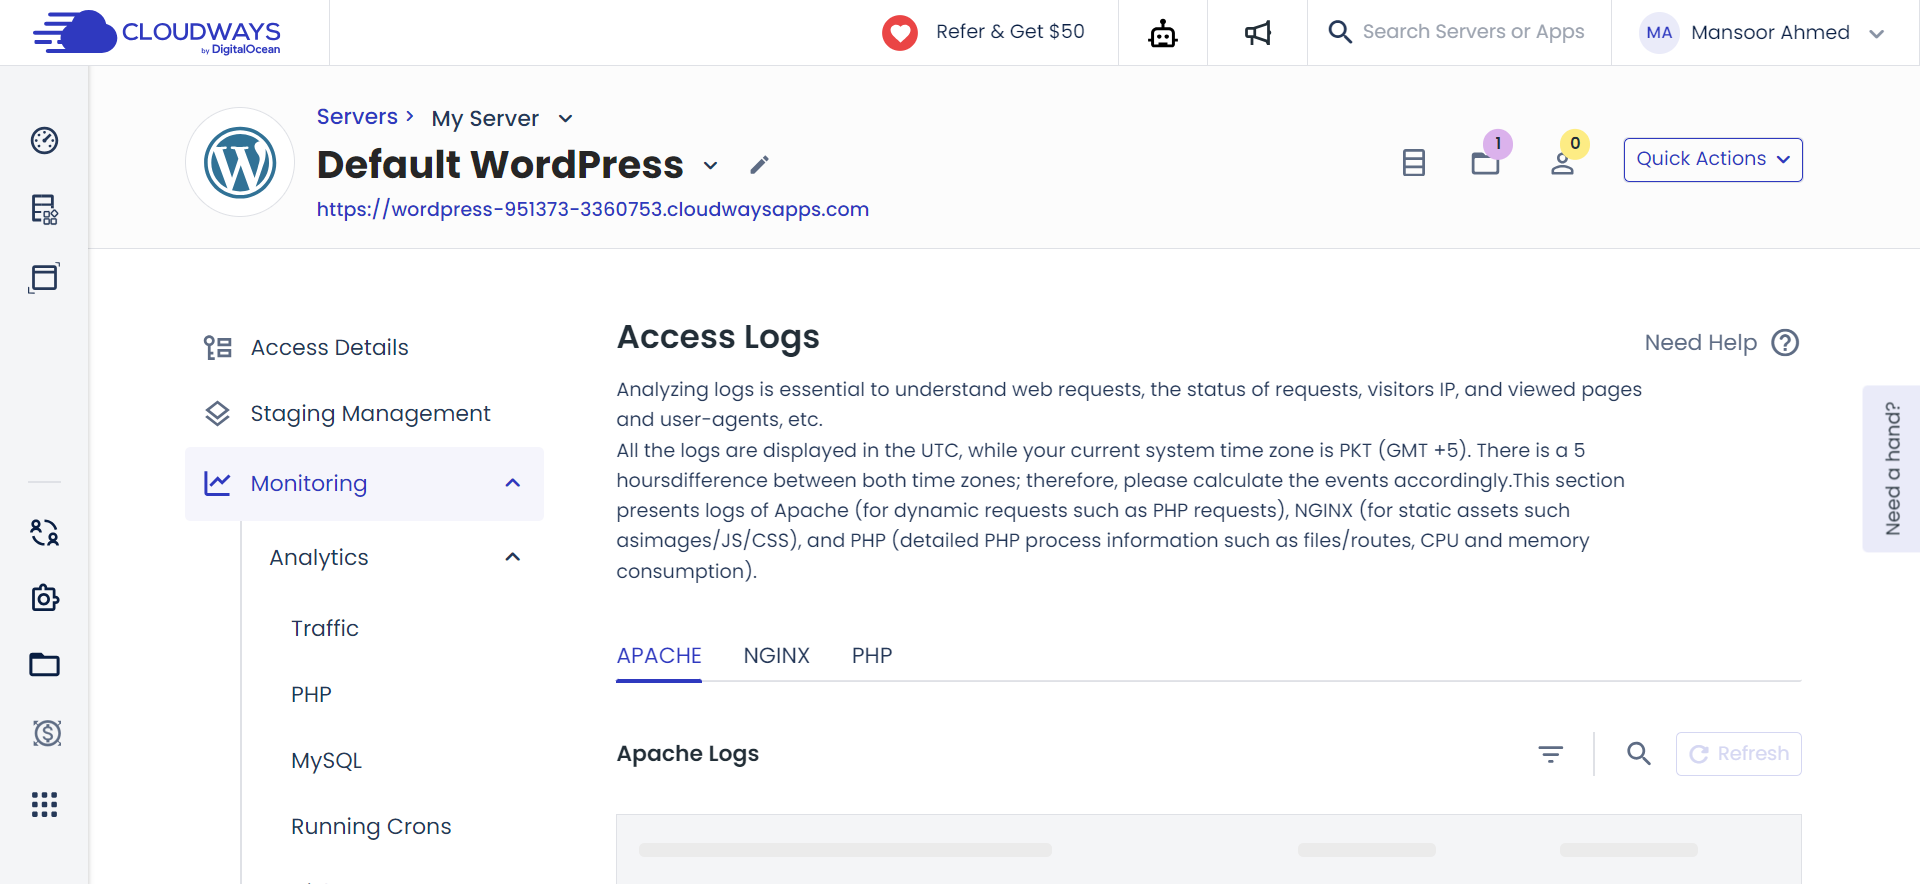Click the Refresh logs button

tap(1738, 754)
